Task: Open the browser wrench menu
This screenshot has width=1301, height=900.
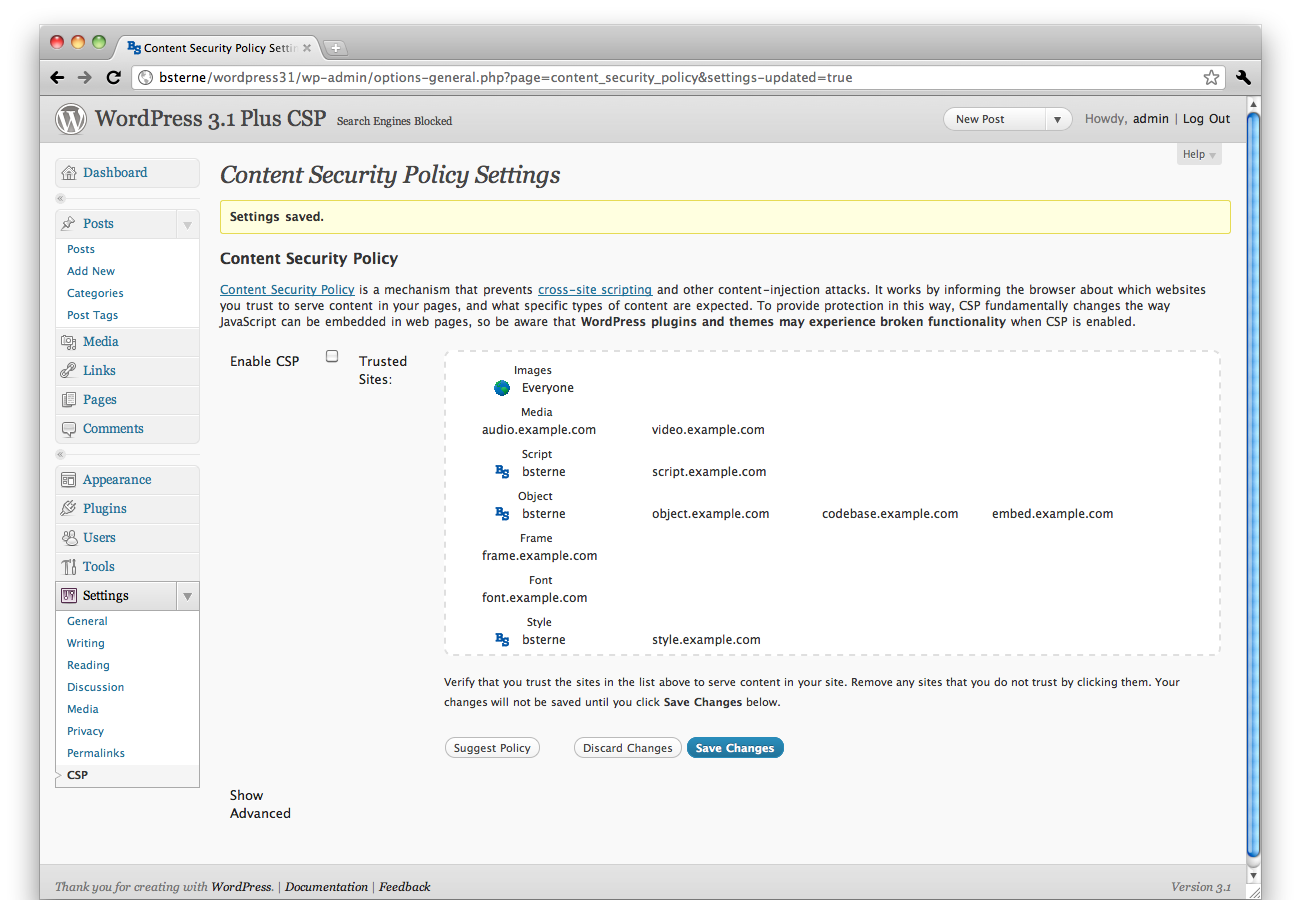Action: point(1243,77)
